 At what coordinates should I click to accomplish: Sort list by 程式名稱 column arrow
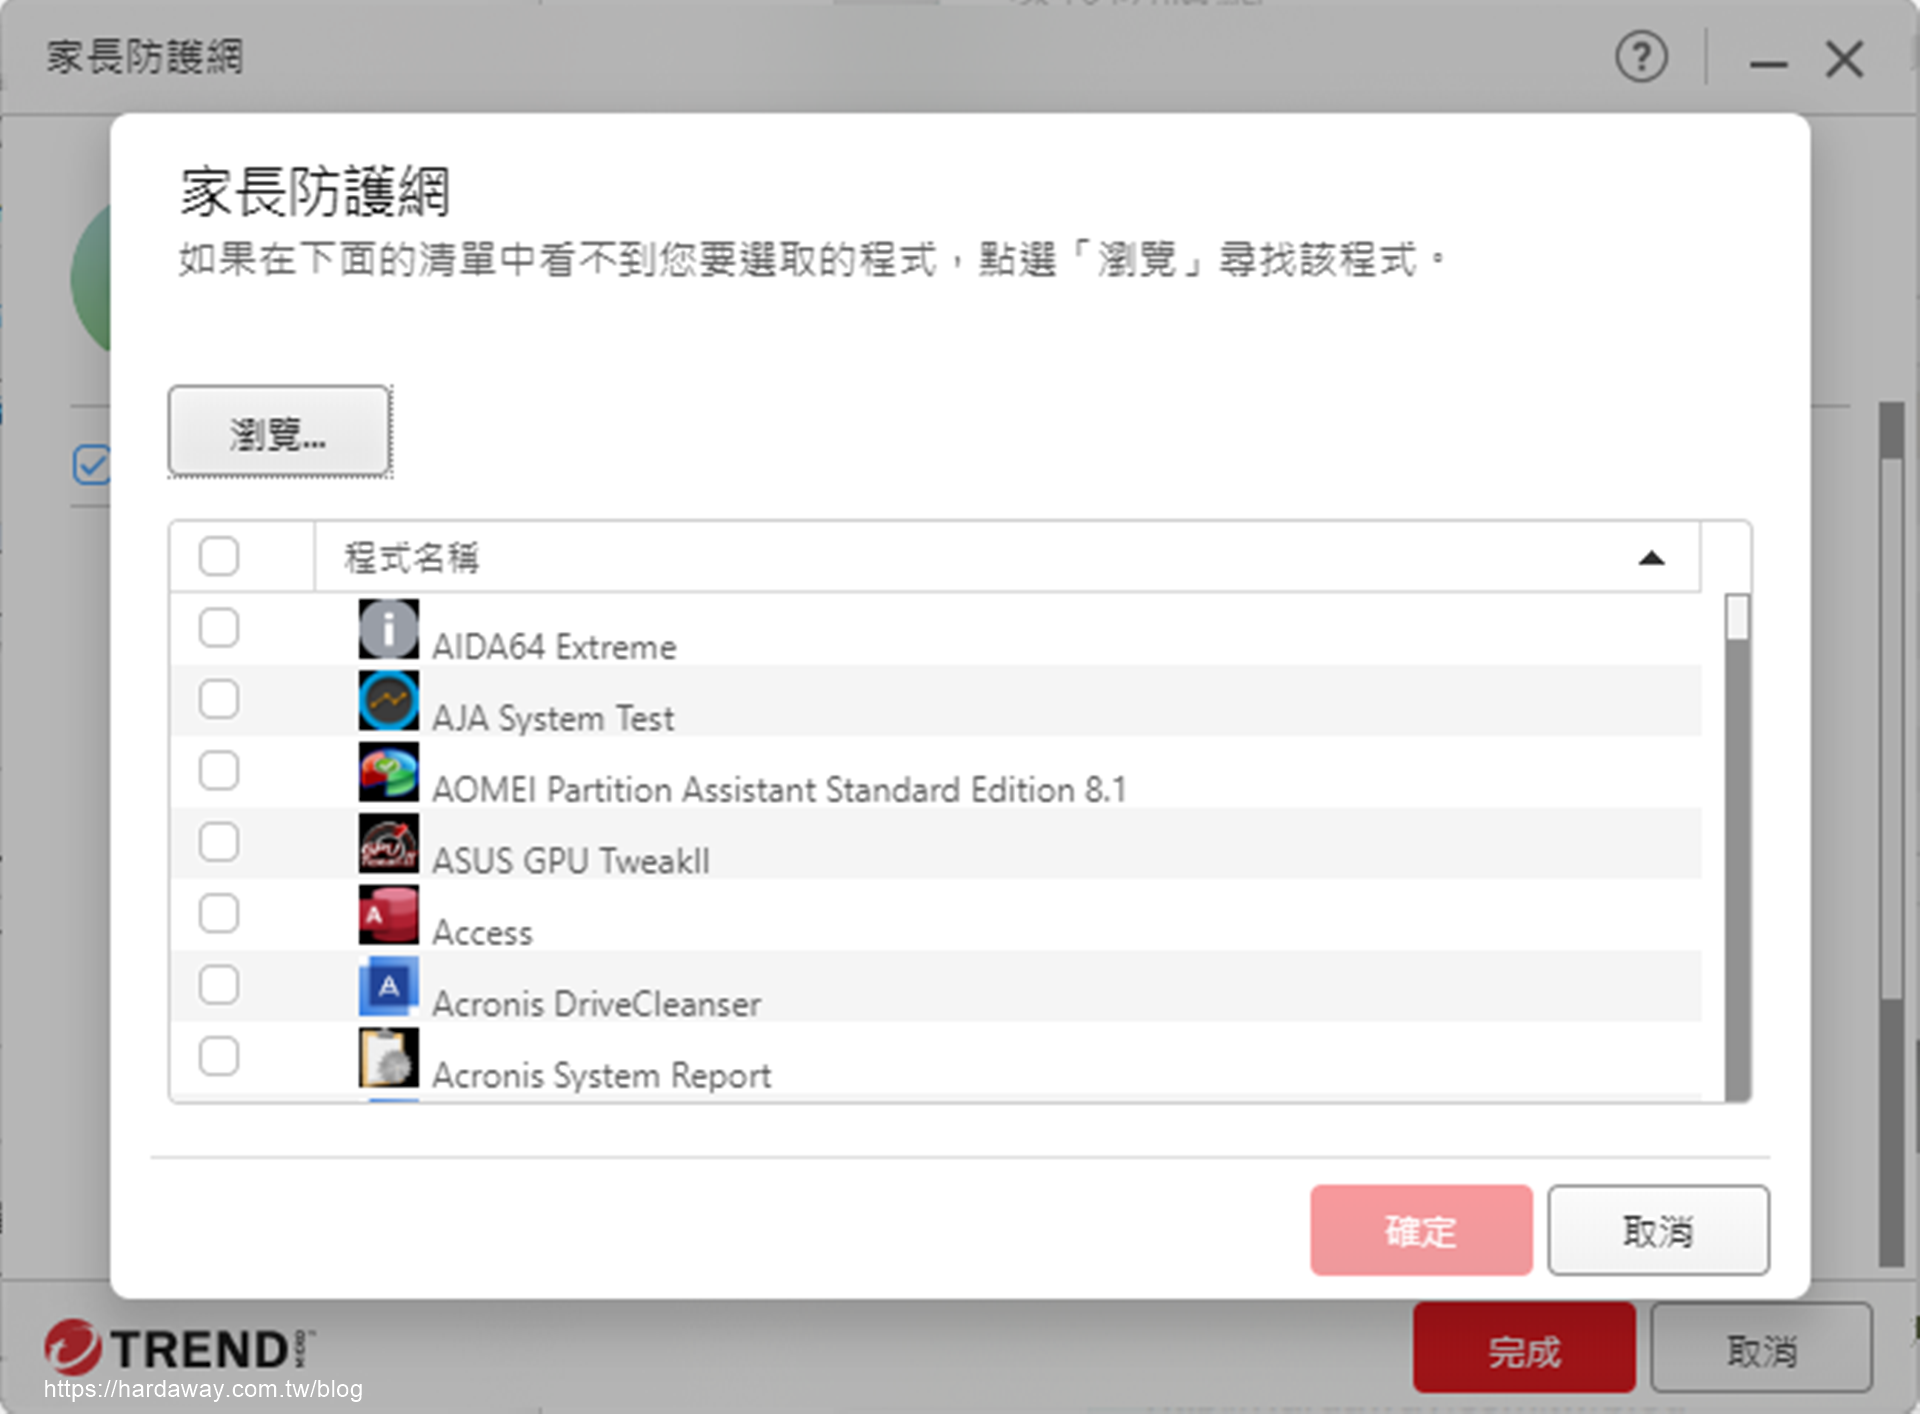coord(1651,558)
